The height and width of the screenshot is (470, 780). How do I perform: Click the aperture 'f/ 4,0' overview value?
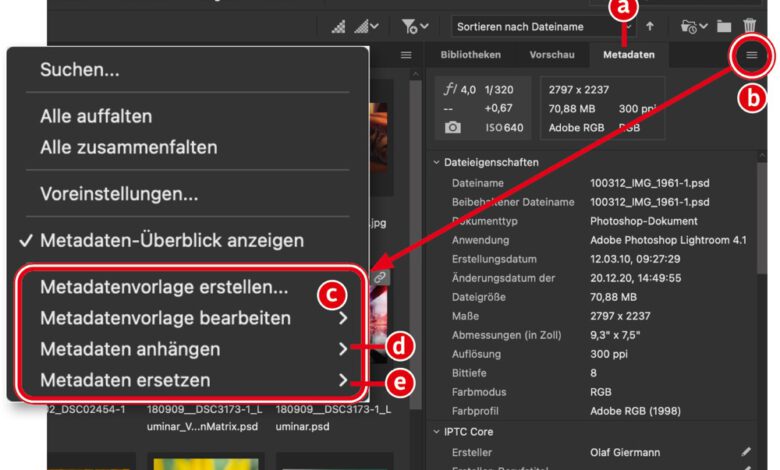coord(460,90)
